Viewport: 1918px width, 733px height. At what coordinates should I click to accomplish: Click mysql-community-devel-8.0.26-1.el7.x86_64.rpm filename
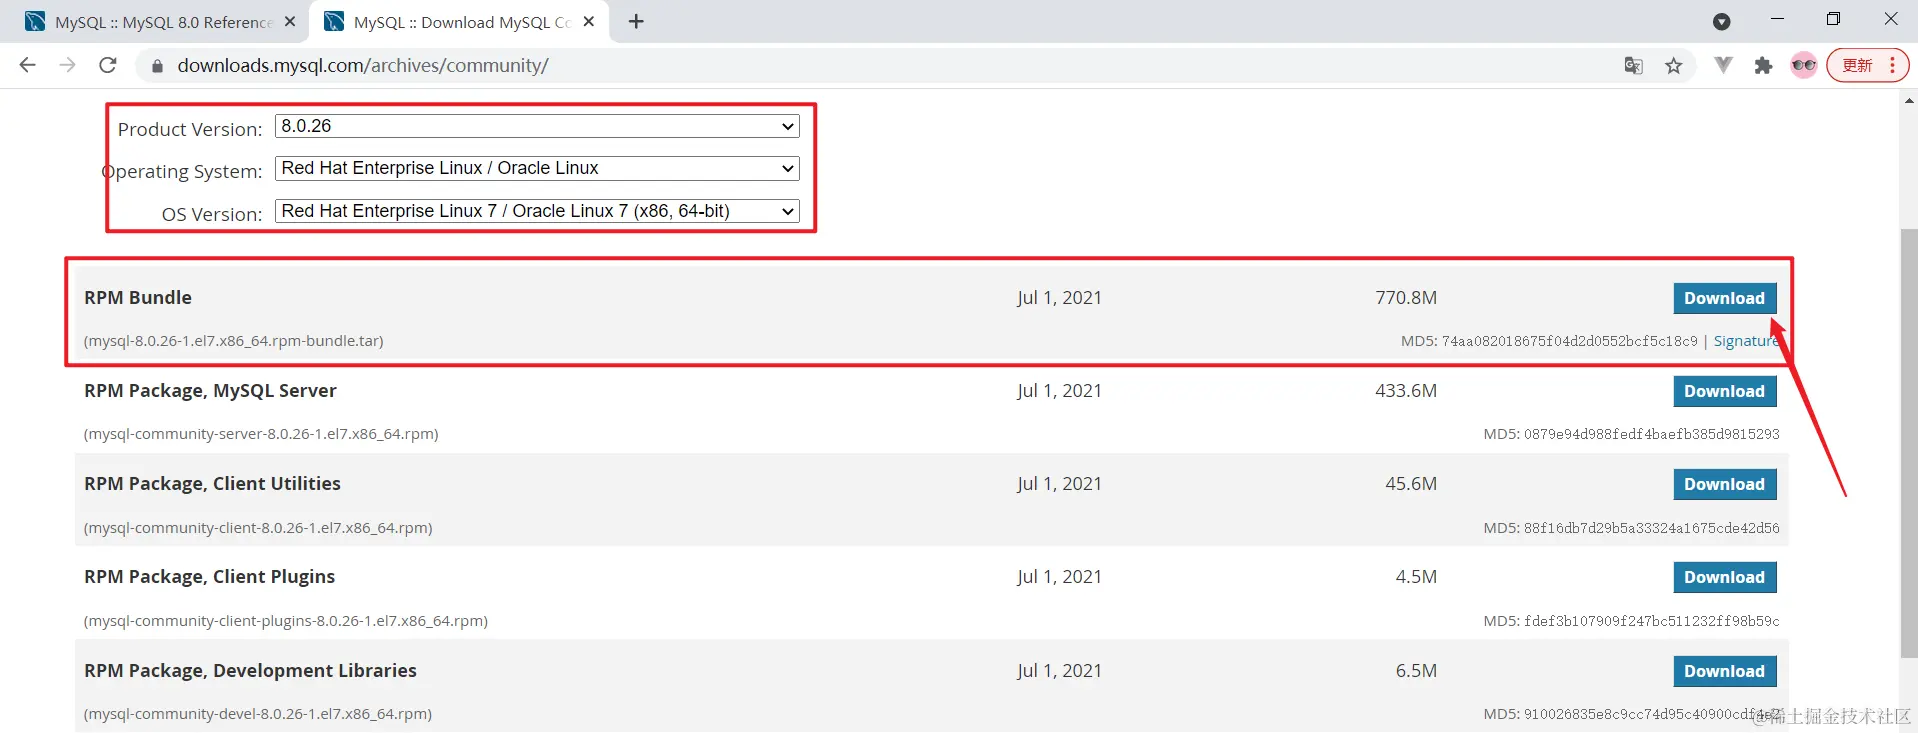pos(258,714)
